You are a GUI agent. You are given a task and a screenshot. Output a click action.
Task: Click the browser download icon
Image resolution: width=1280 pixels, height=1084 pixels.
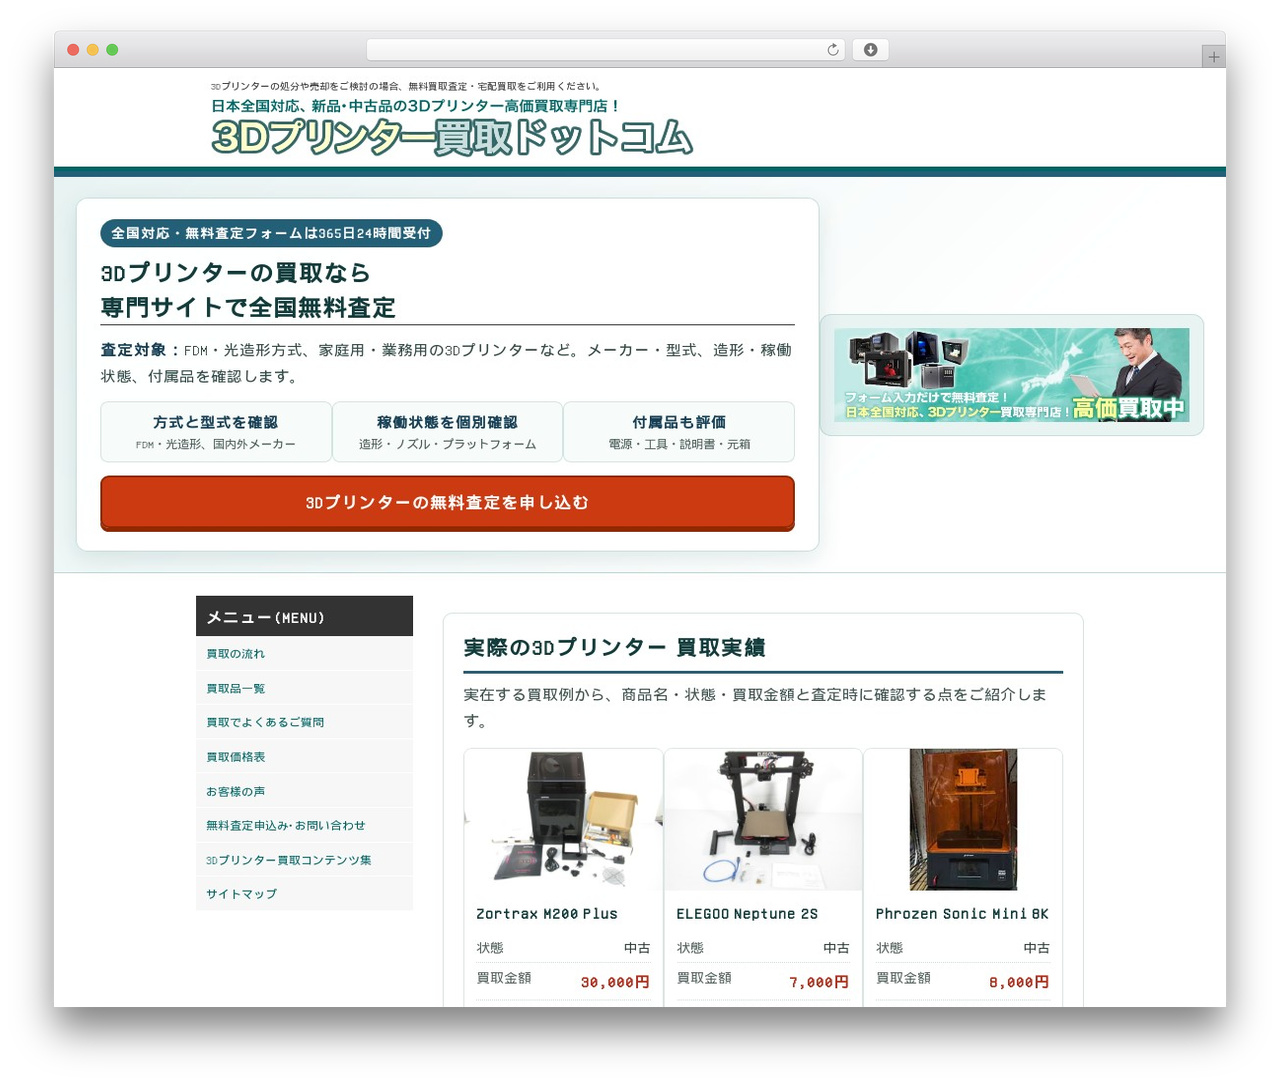pos(870,50)
